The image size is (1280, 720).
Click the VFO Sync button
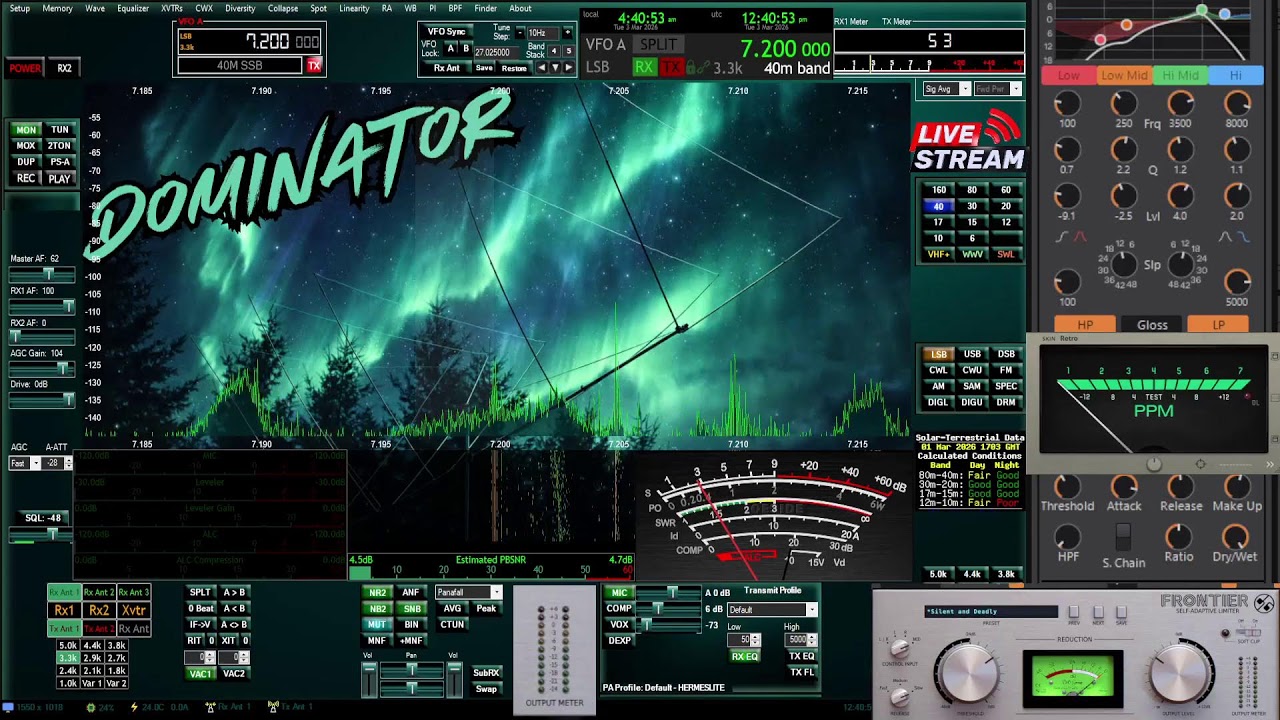click(446, 32)
